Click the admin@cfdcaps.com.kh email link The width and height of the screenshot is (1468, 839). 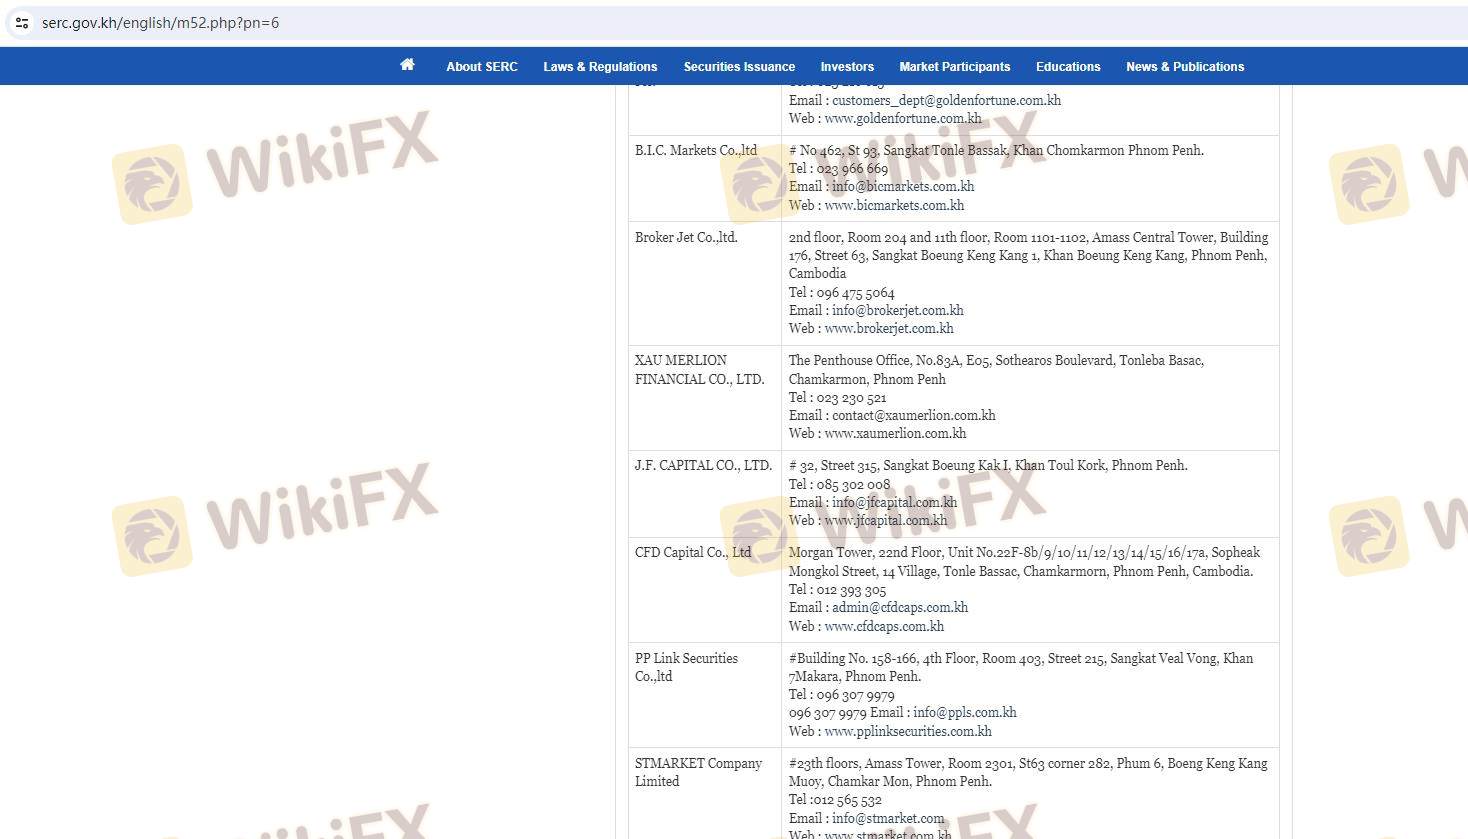900,607
